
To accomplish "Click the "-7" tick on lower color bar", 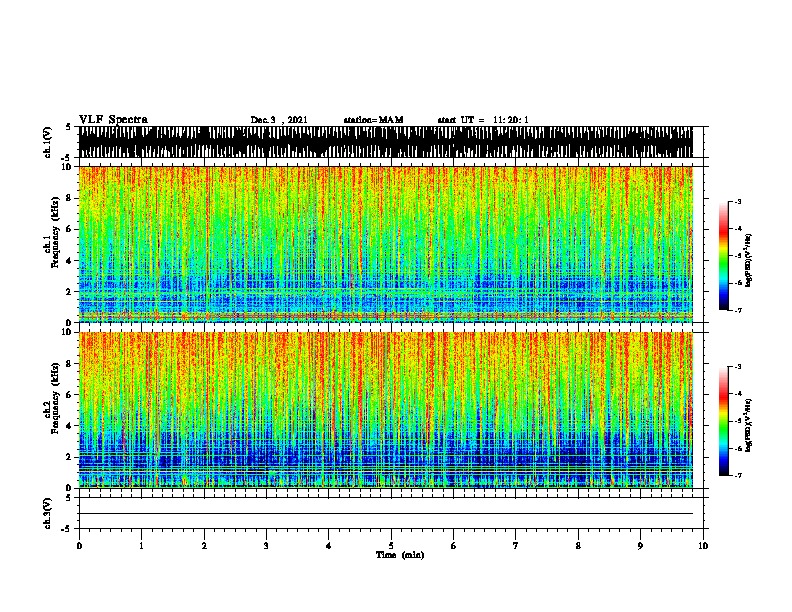I will point(738,475).
